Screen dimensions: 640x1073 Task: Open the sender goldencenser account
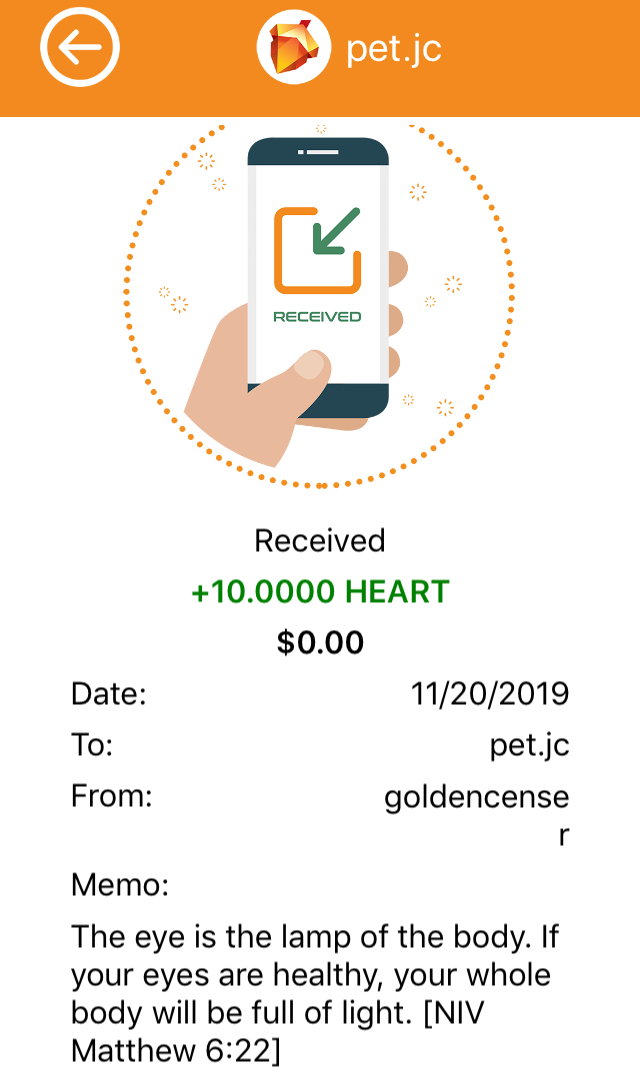(477, 816)
